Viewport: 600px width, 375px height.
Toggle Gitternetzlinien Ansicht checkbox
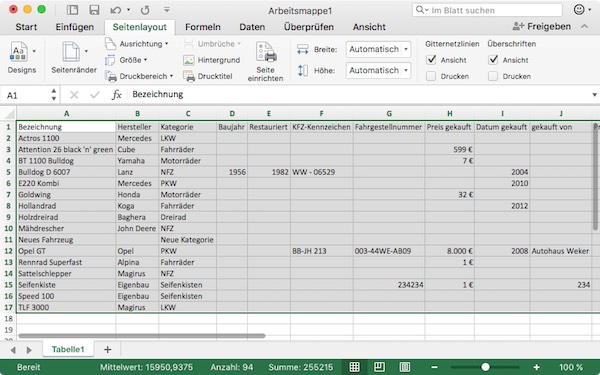431,60
